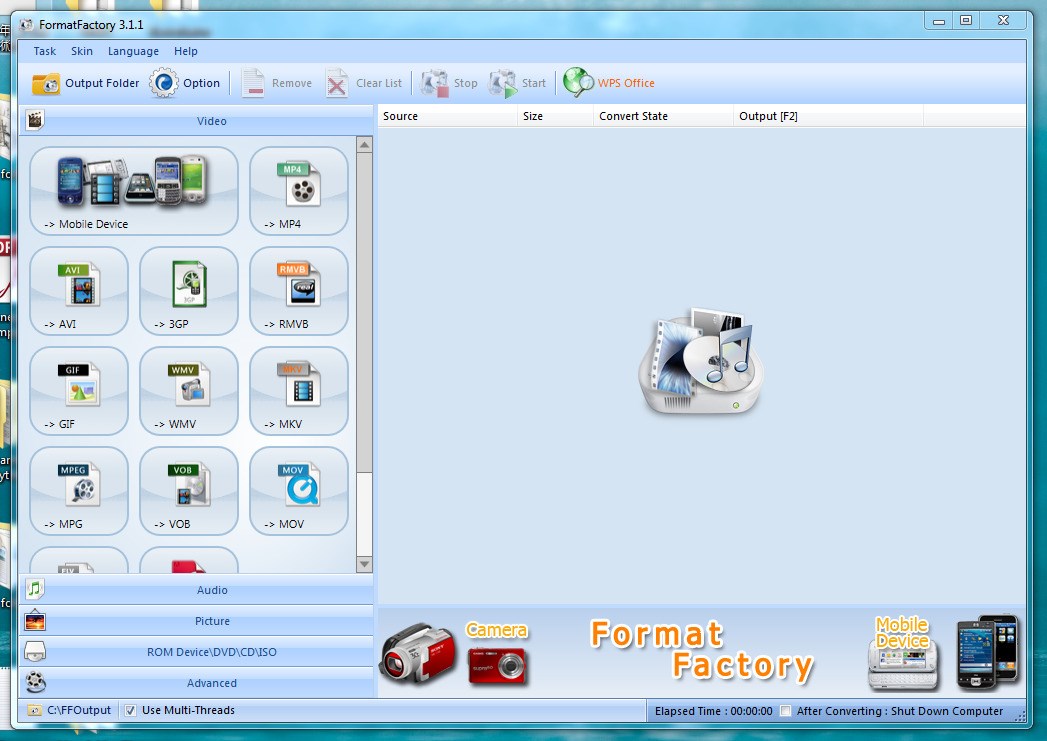The image size is (1047, 741).
Task: Choose convert to GIF
Action: coord(79,391)
